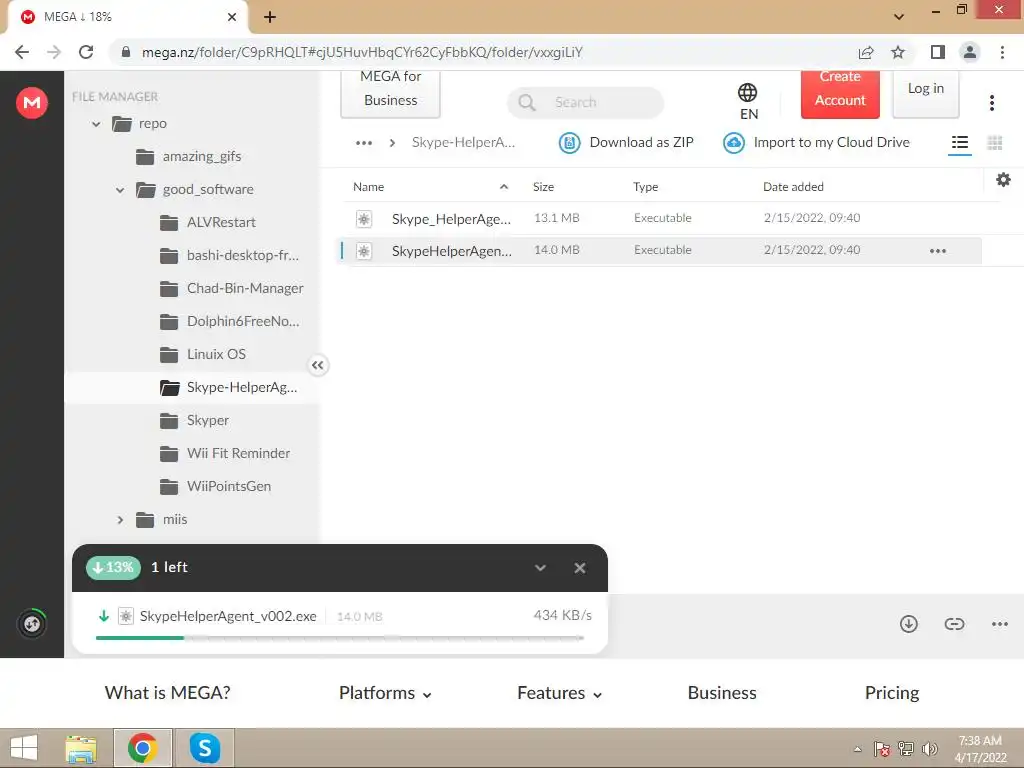Open the Chrome menu
The height and width of the screenshot is (768, 1024).
coord(1002,52)
